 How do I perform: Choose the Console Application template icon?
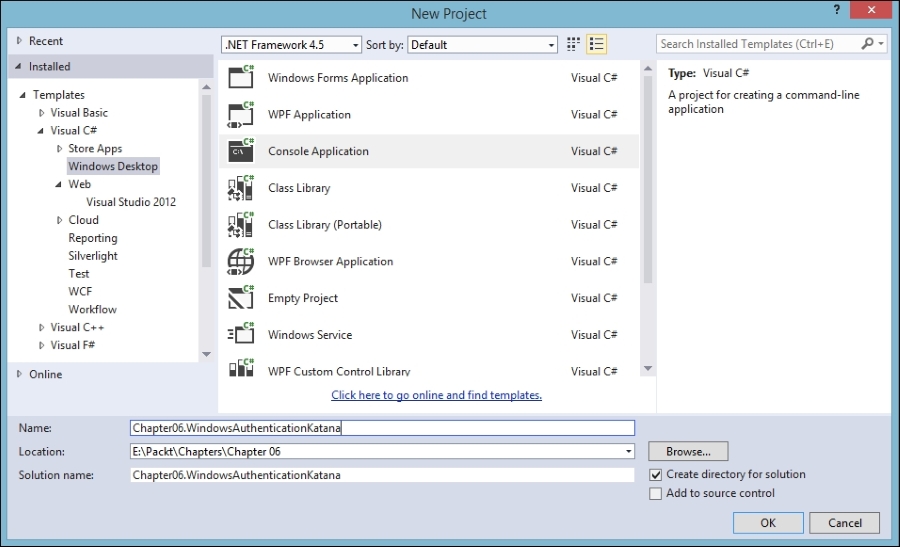click(x=241, y=151)
